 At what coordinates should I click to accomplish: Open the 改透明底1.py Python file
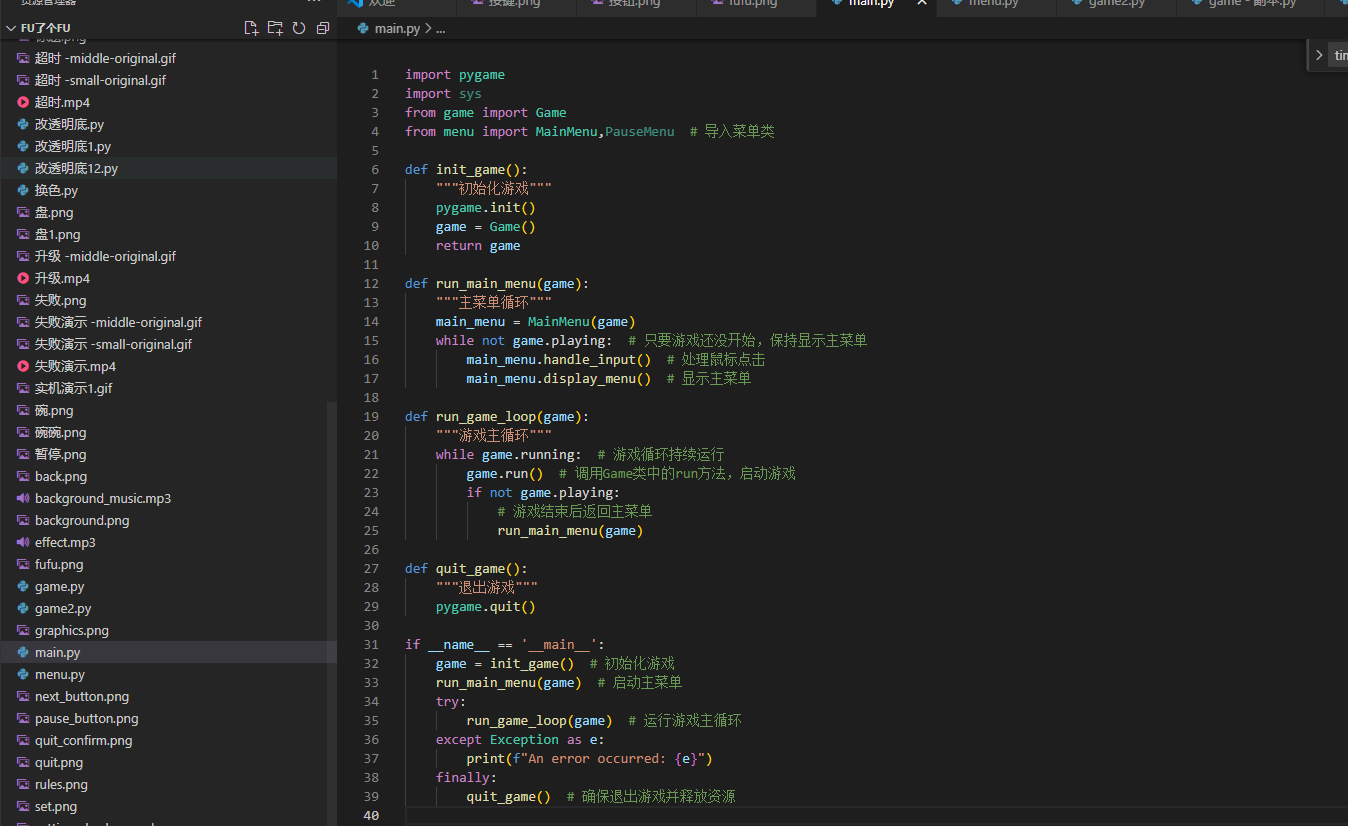click(168, 146)
